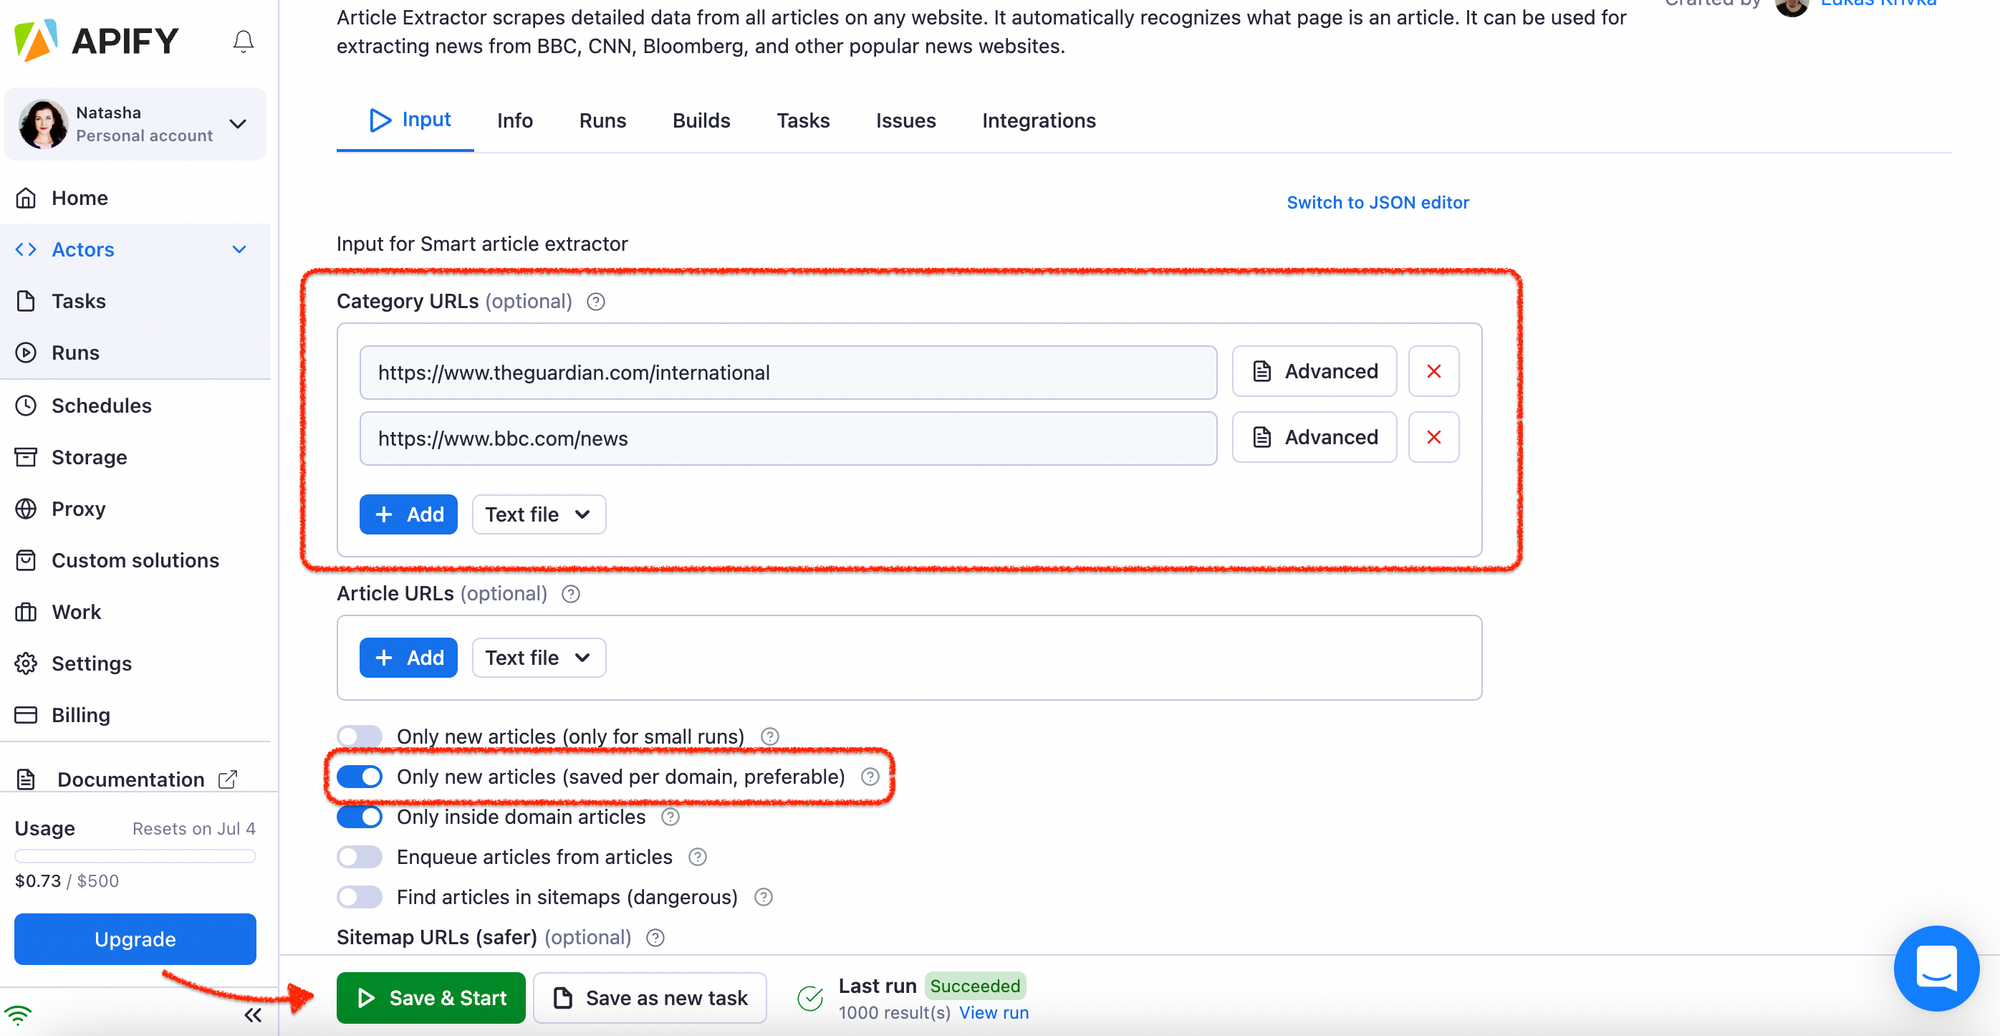Select Schedules in the sidebar
The width and height of the screenshot is (2000, 1036).
(100, 405)
